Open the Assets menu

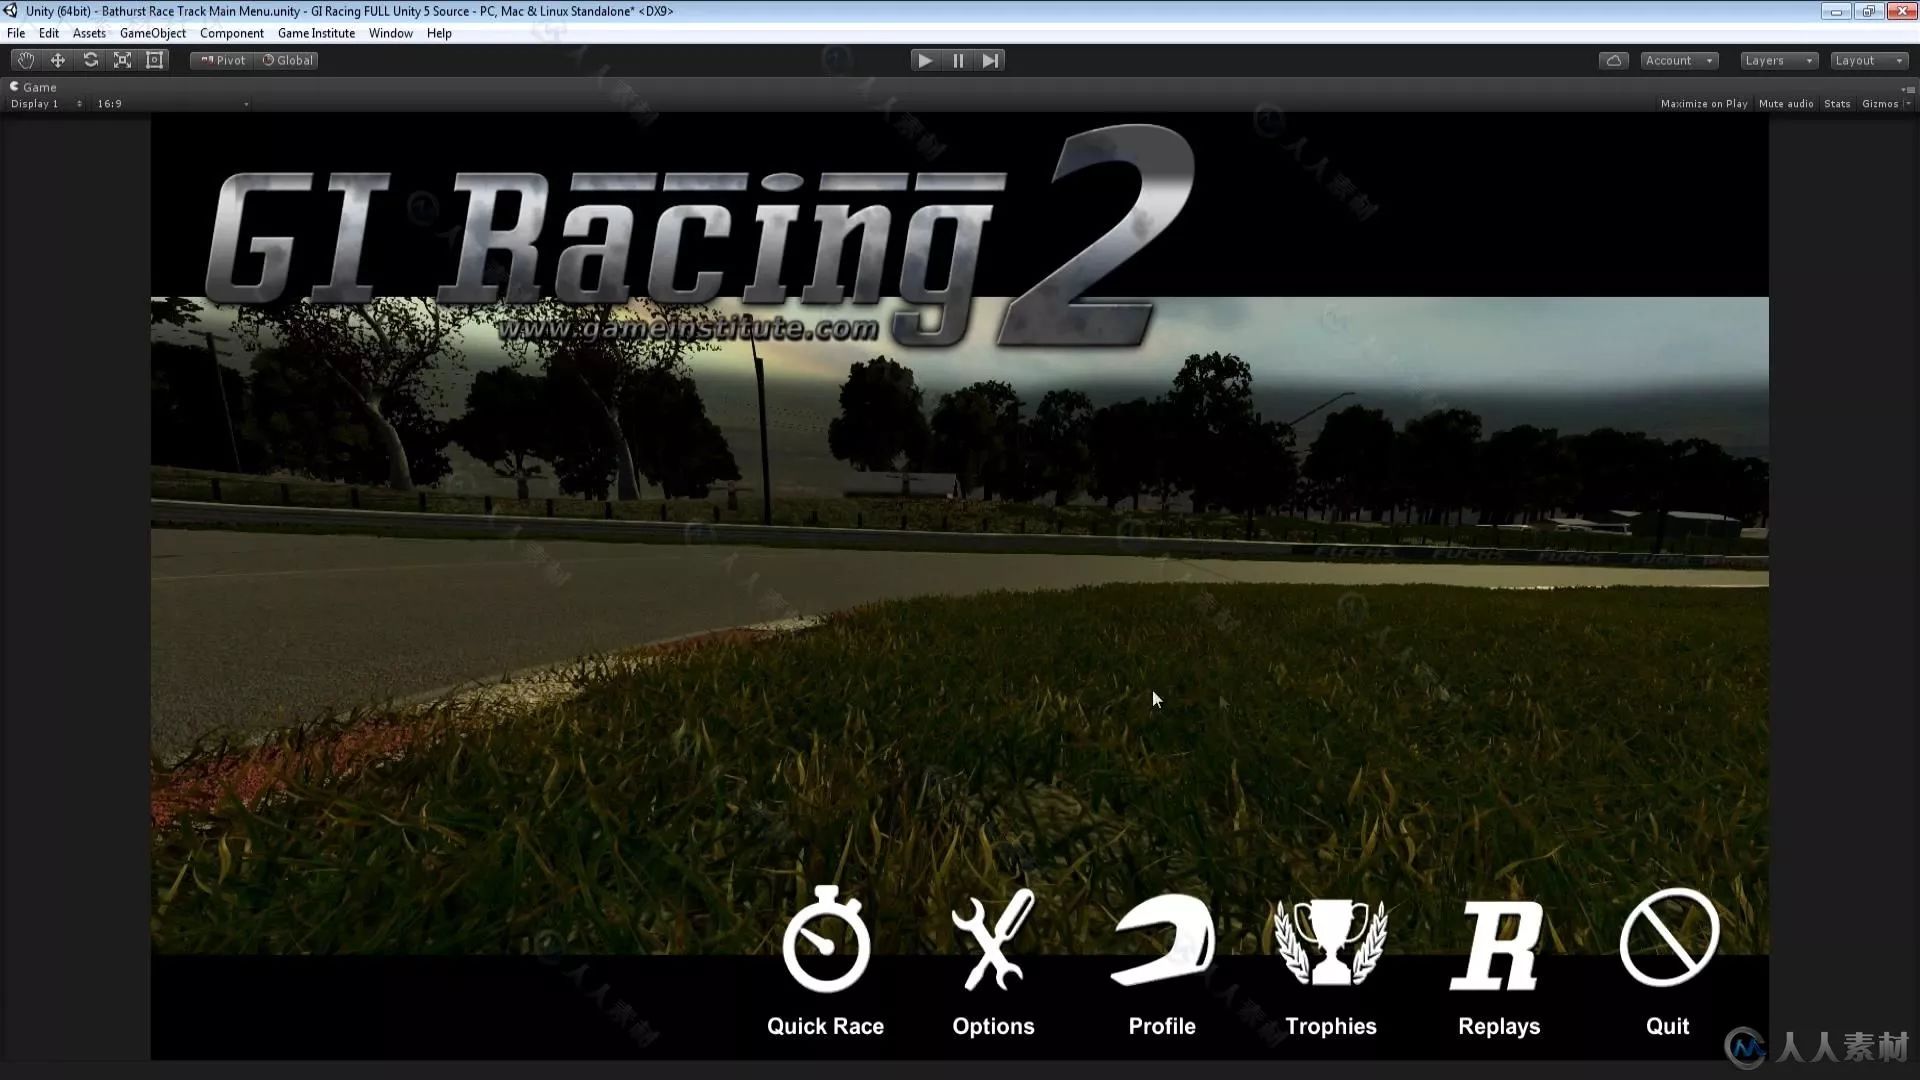[x=89, y=33]
